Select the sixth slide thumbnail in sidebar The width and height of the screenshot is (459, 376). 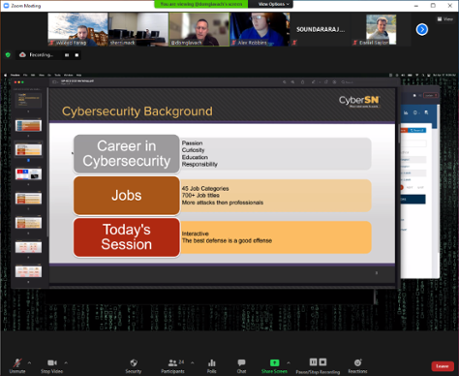[28, 223]
